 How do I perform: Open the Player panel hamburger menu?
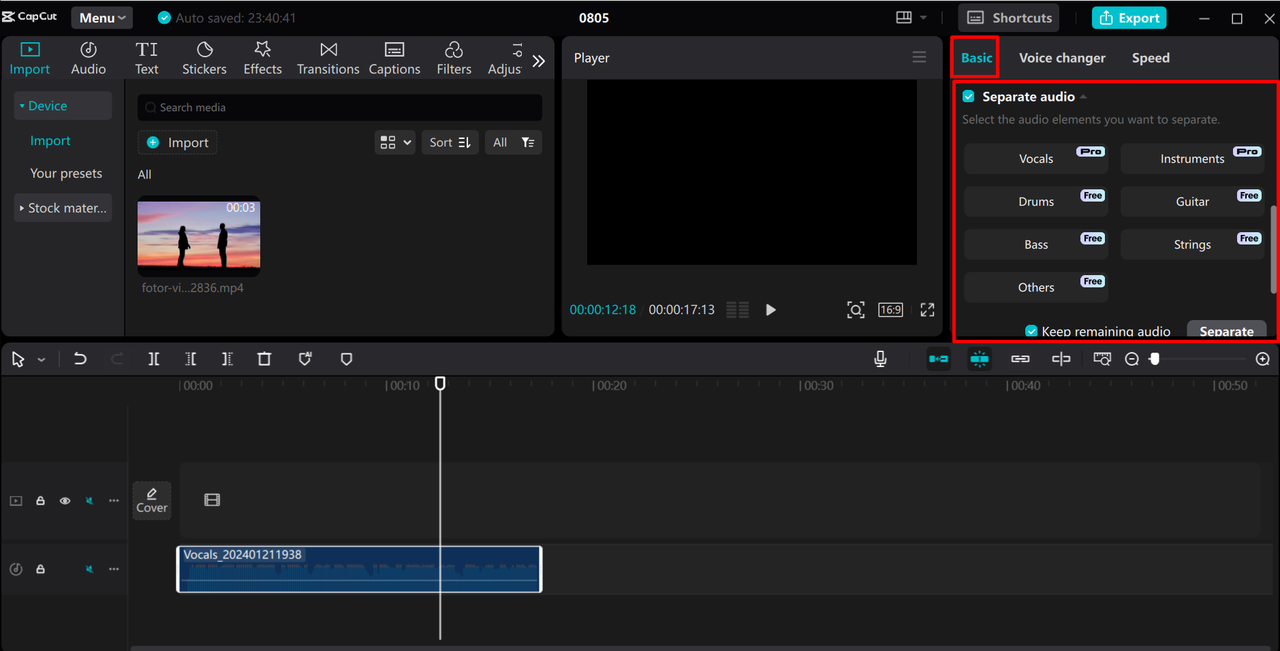pos(919,57)
